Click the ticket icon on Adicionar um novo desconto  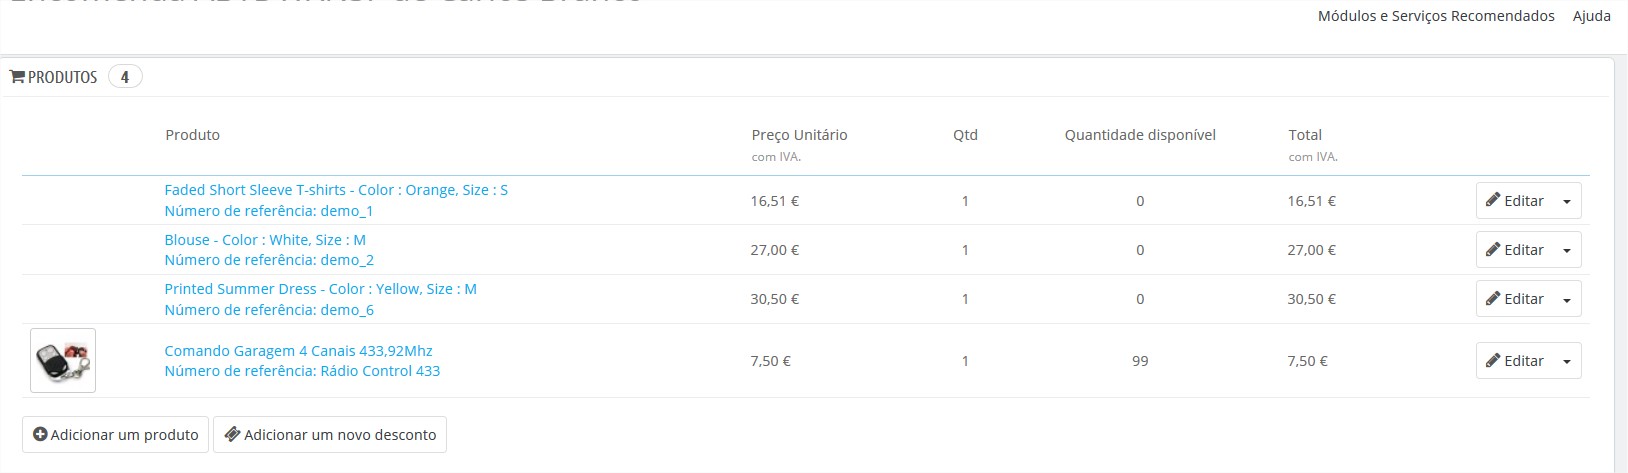click(232, 435)
